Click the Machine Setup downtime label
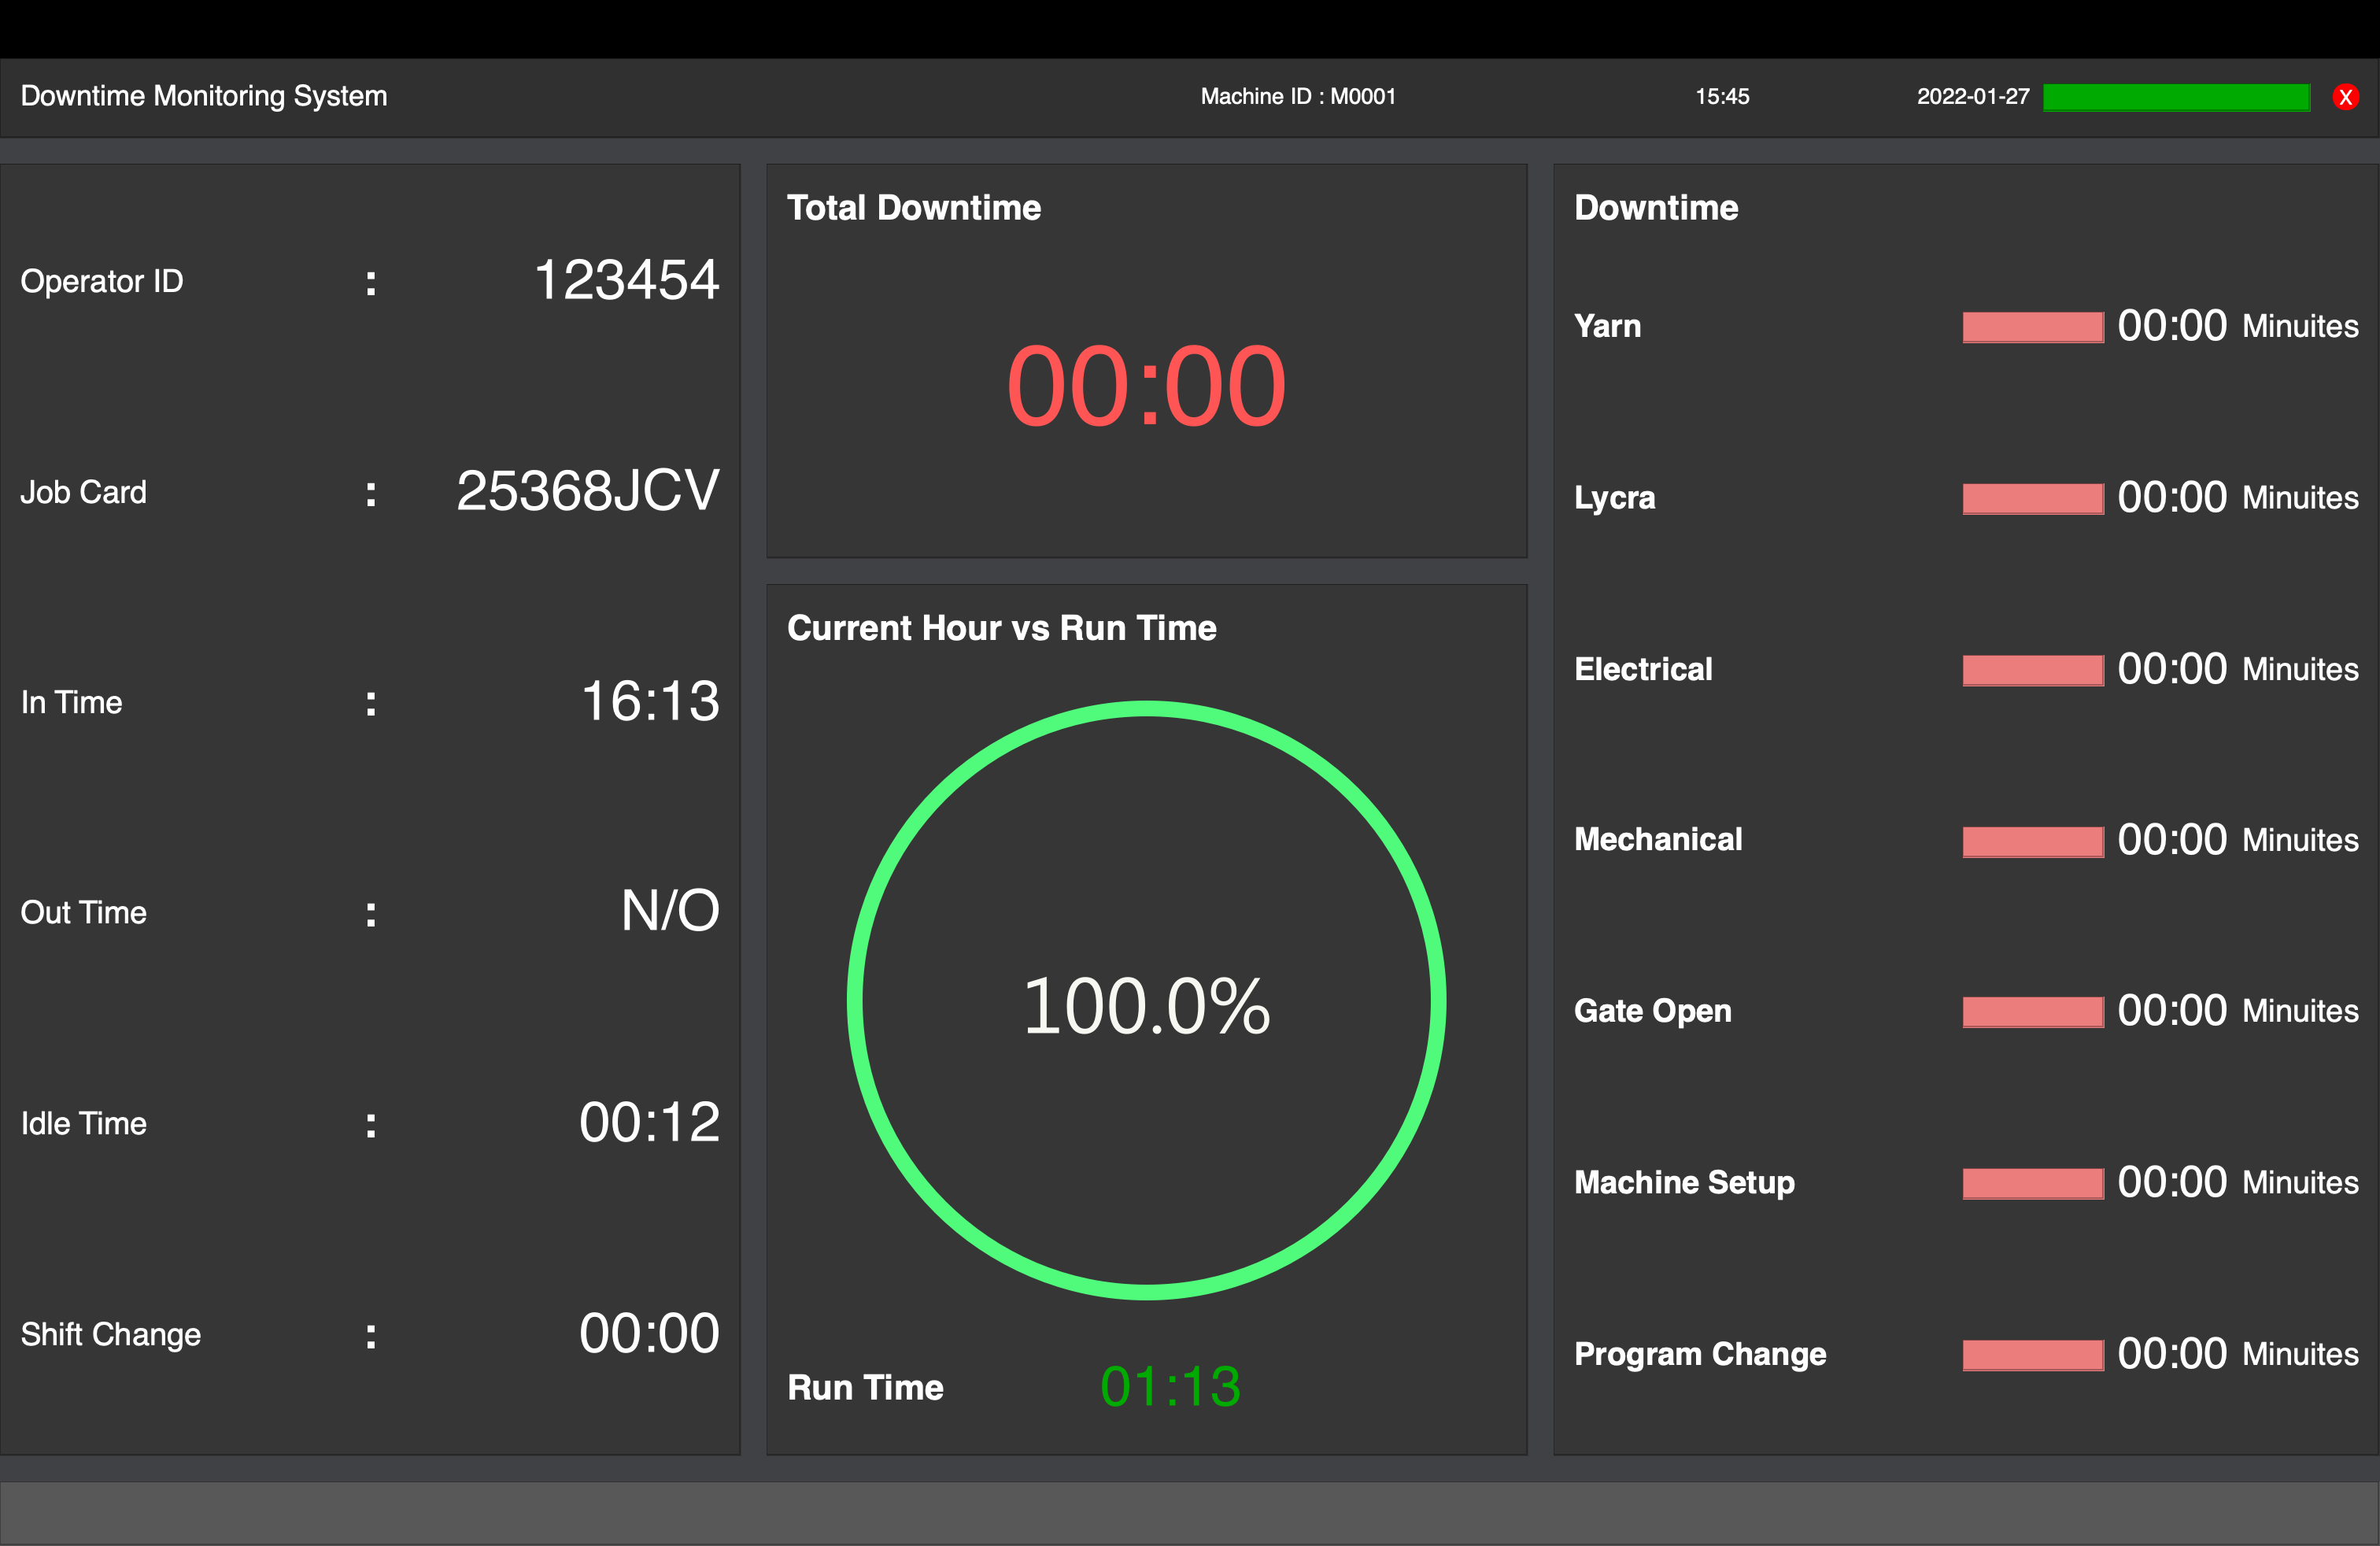This screenshot has width=2380, height=1546. click(1684, 1184)
